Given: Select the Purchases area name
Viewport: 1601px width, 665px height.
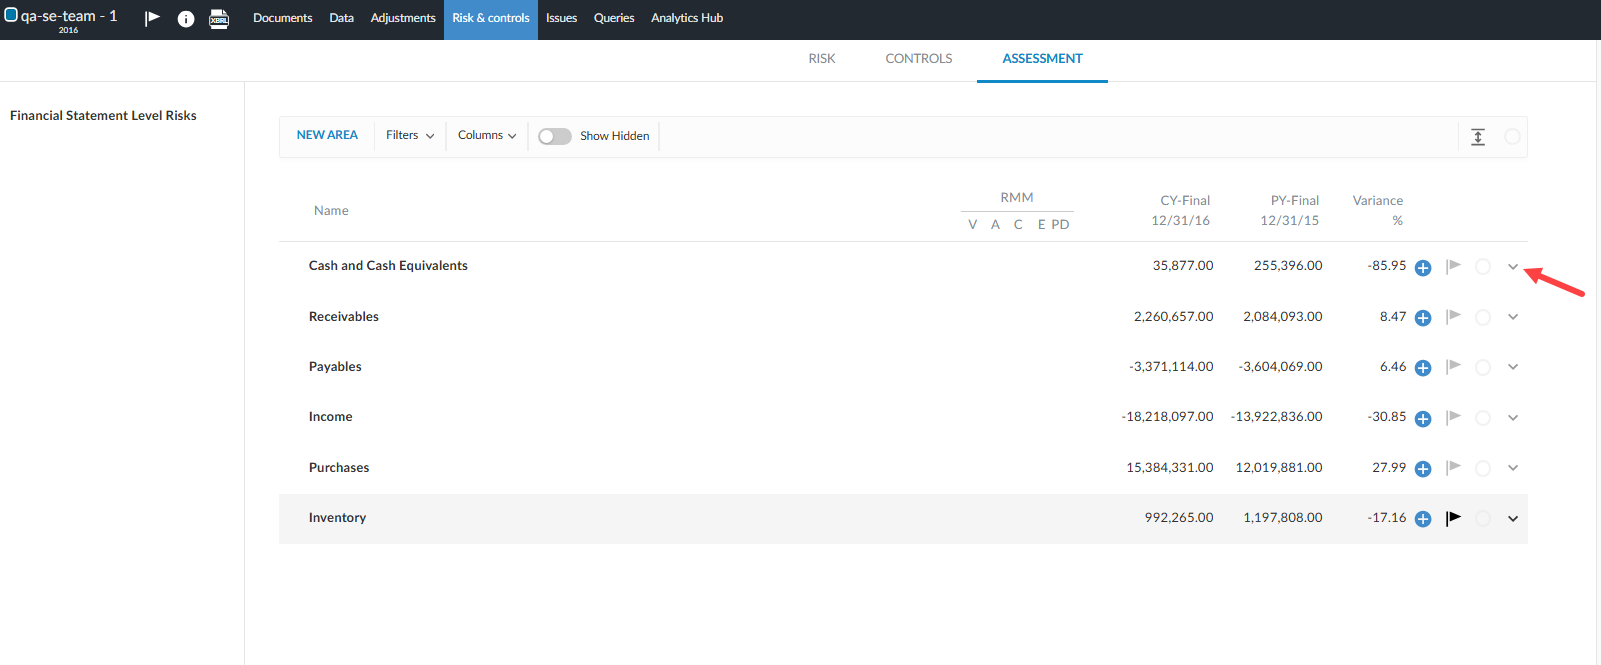Looking at the screenshot, I should [x=339, y=468].
